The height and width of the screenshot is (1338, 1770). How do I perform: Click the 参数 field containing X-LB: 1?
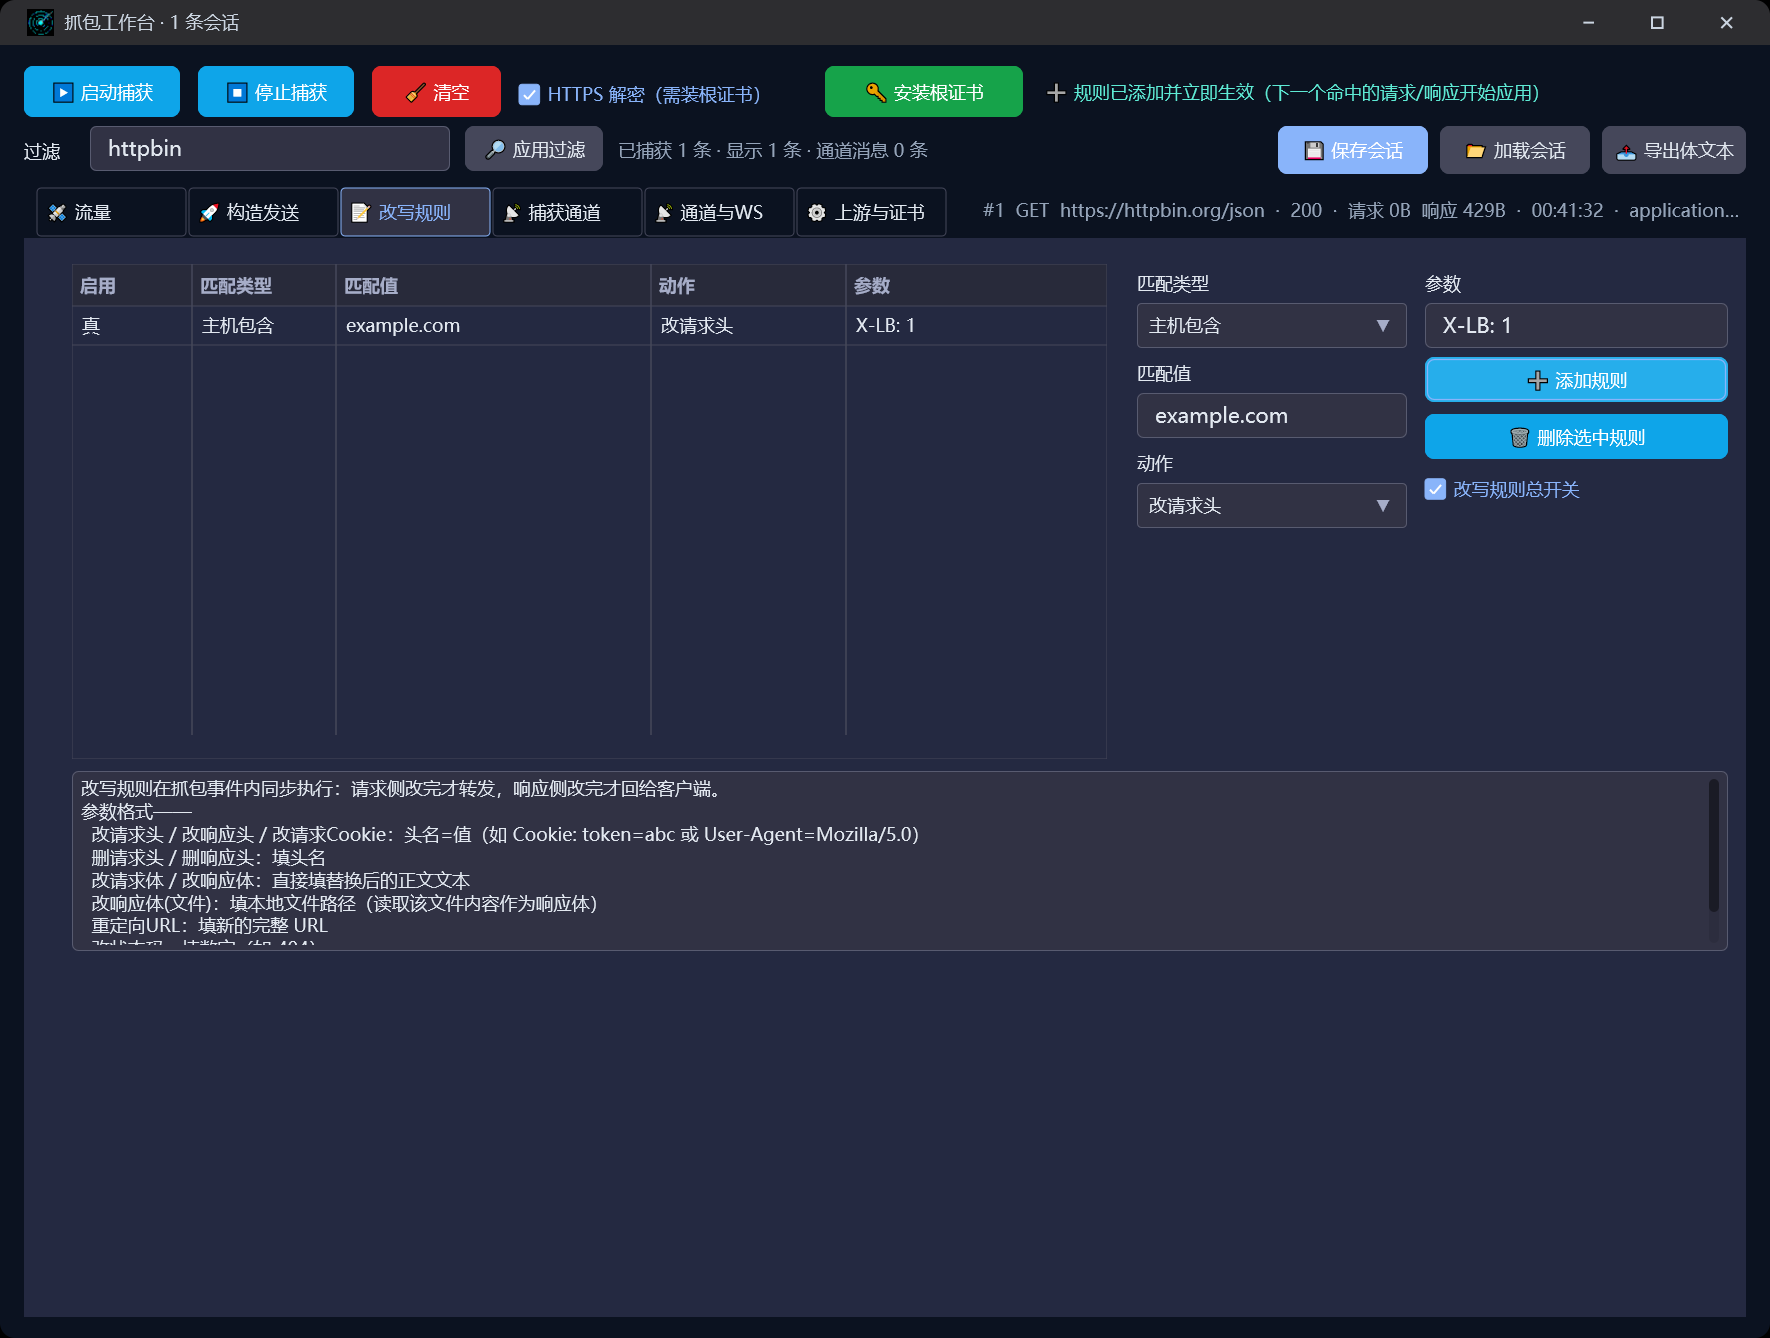pos(1576,325)
